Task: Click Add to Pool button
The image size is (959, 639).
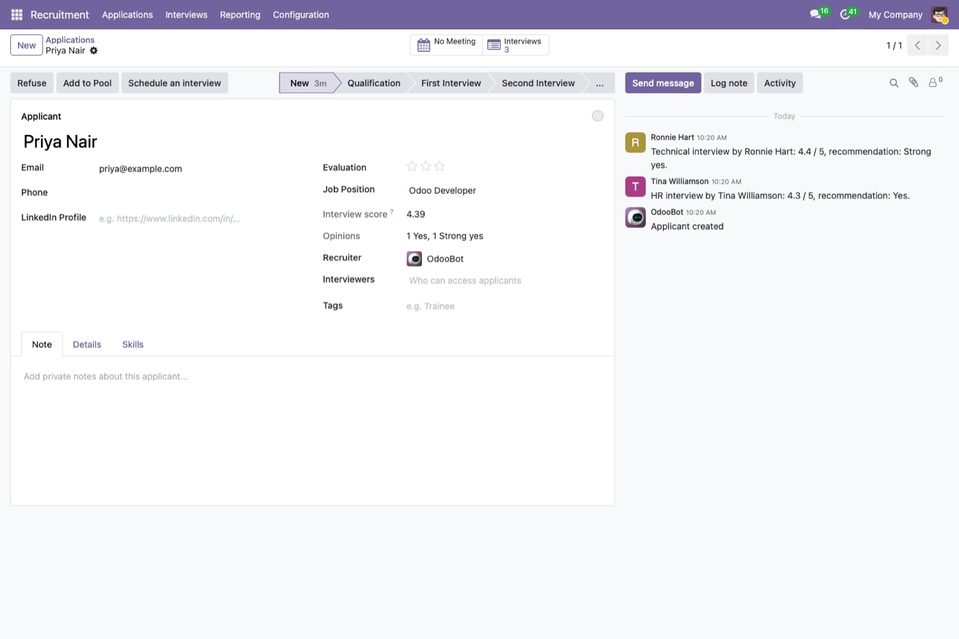Action: pyautogui.click(x=87, y=83)
